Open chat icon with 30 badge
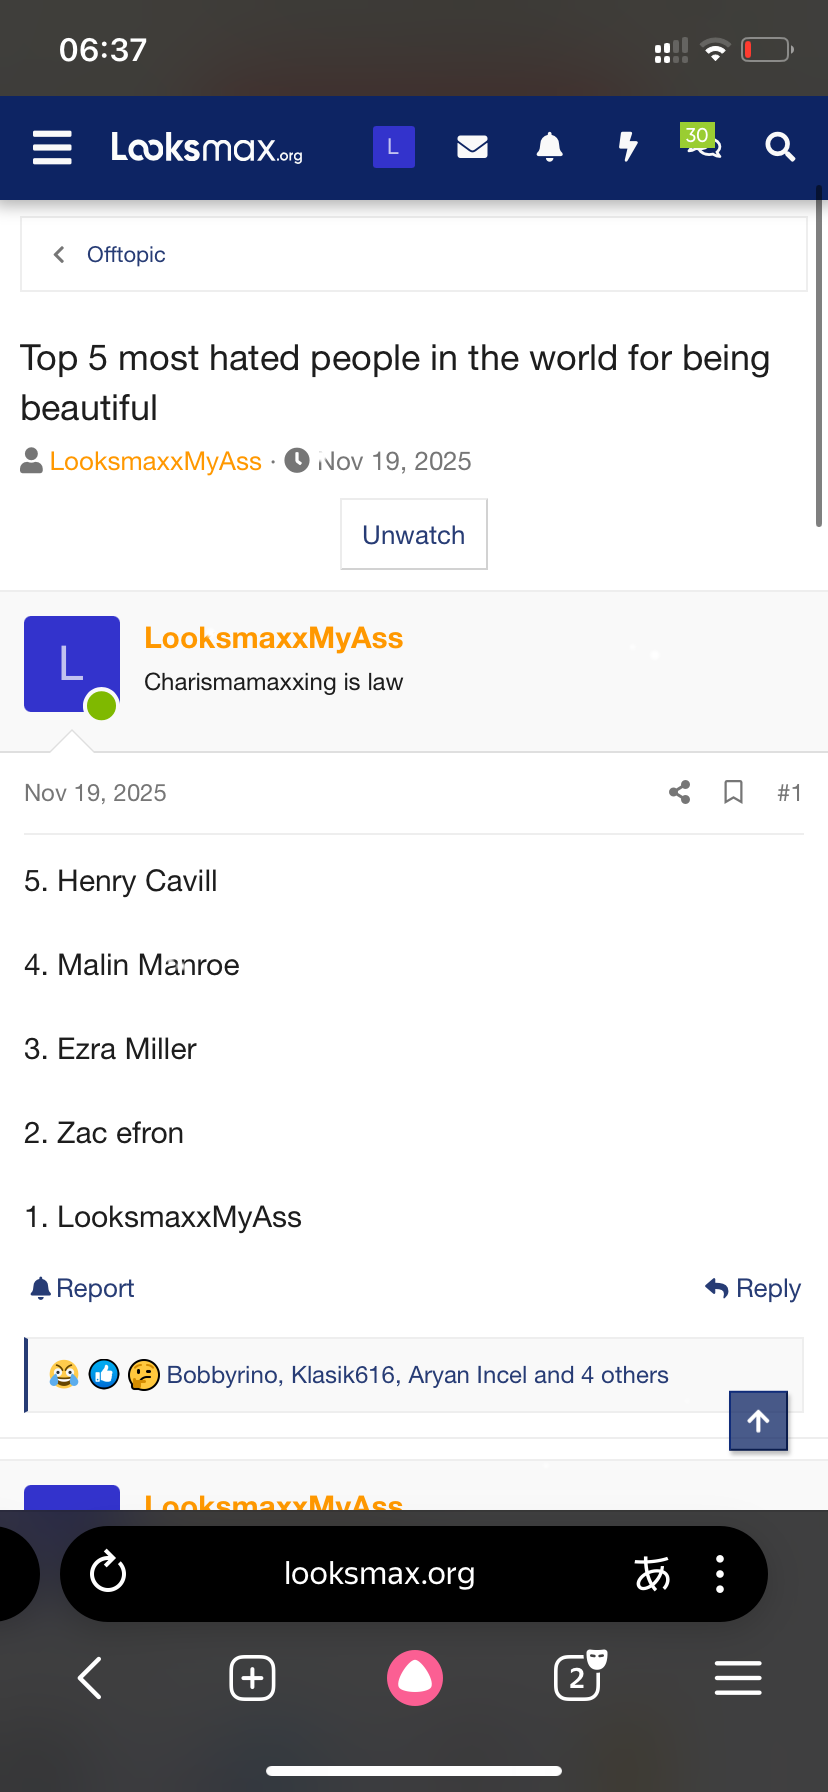The image size is (828, 1792). (702, 146)
